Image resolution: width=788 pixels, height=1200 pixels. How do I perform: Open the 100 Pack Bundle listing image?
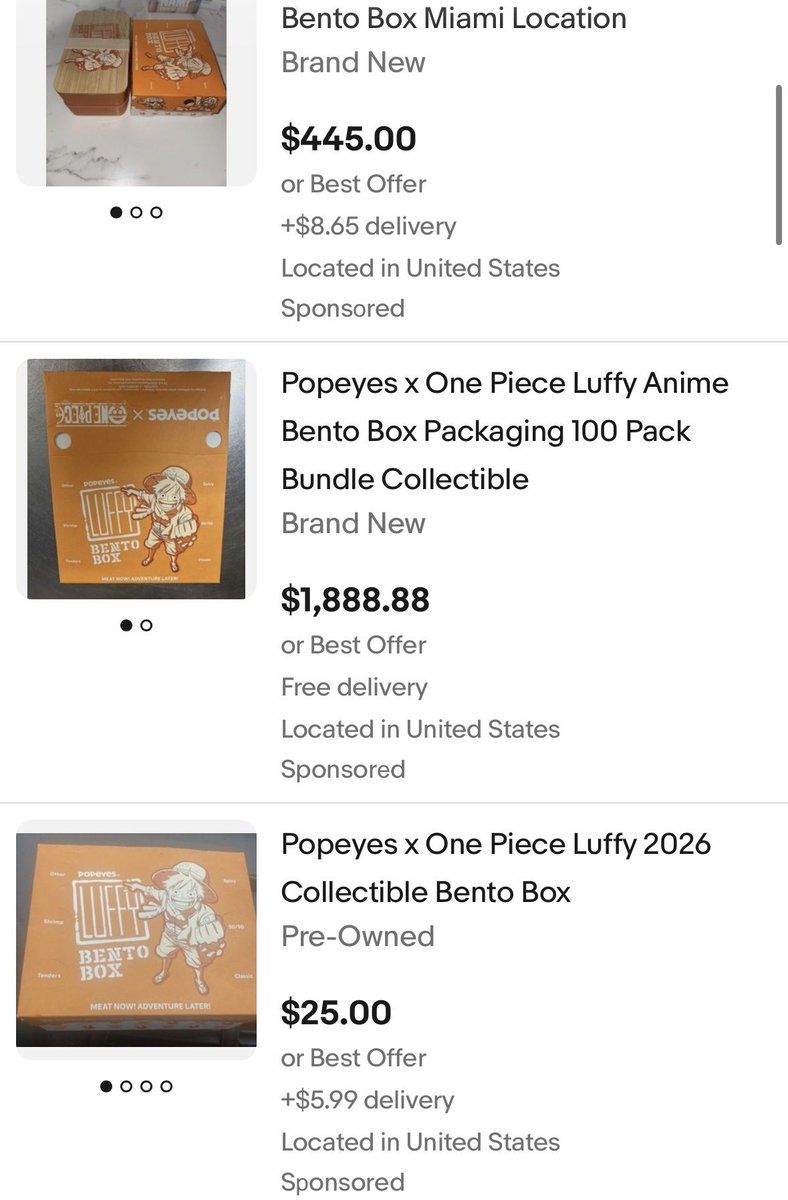pos(136,479)
